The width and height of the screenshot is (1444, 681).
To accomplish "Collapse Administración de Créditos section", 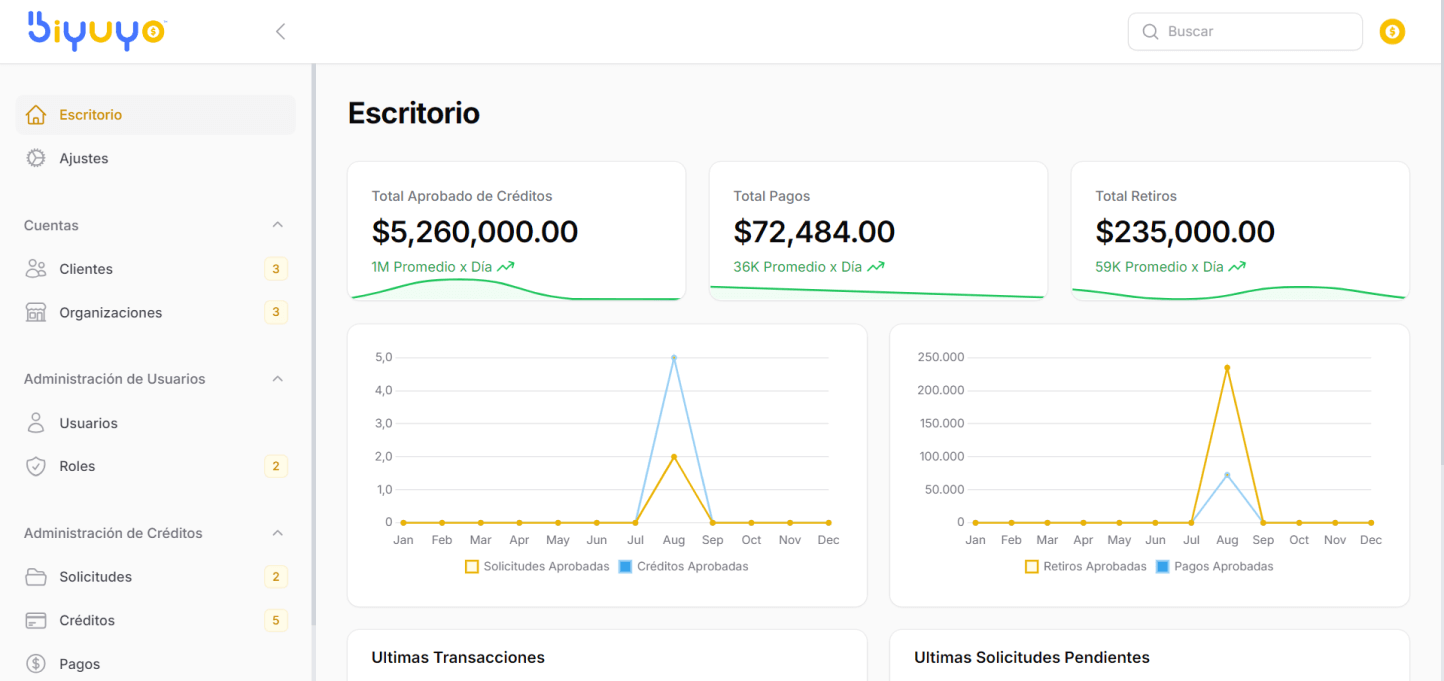I will (278, 533).
